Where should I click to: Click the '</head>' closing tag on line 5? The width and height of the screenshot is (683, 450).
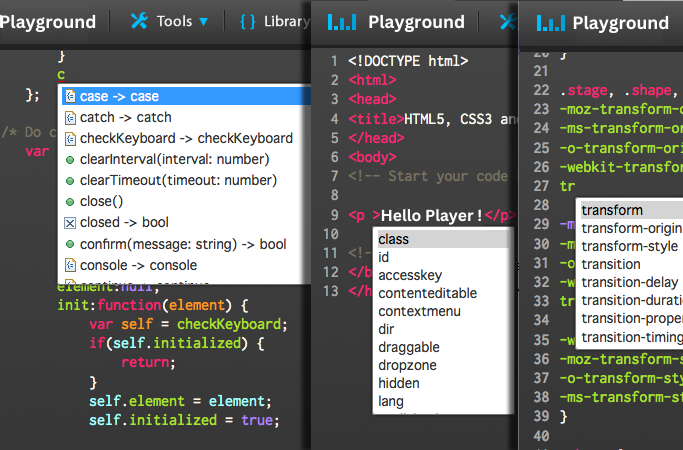point(376,138)
